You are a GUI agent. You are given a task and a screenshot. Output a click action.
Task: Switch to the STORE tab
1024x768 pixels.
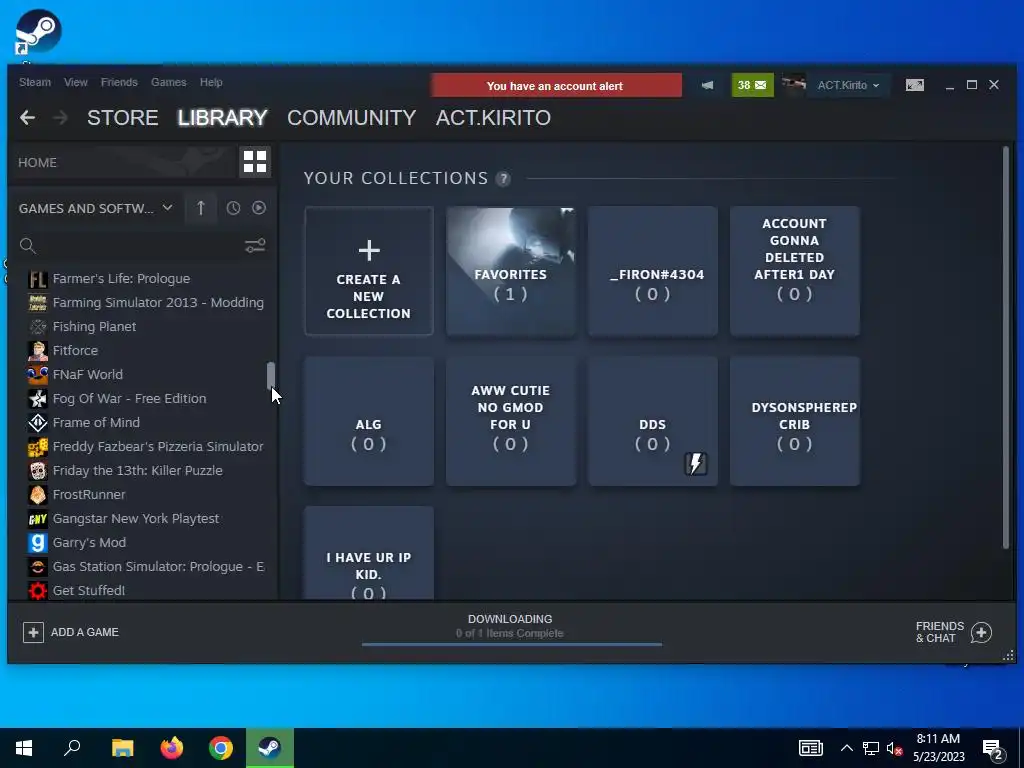tap(123, 118)
